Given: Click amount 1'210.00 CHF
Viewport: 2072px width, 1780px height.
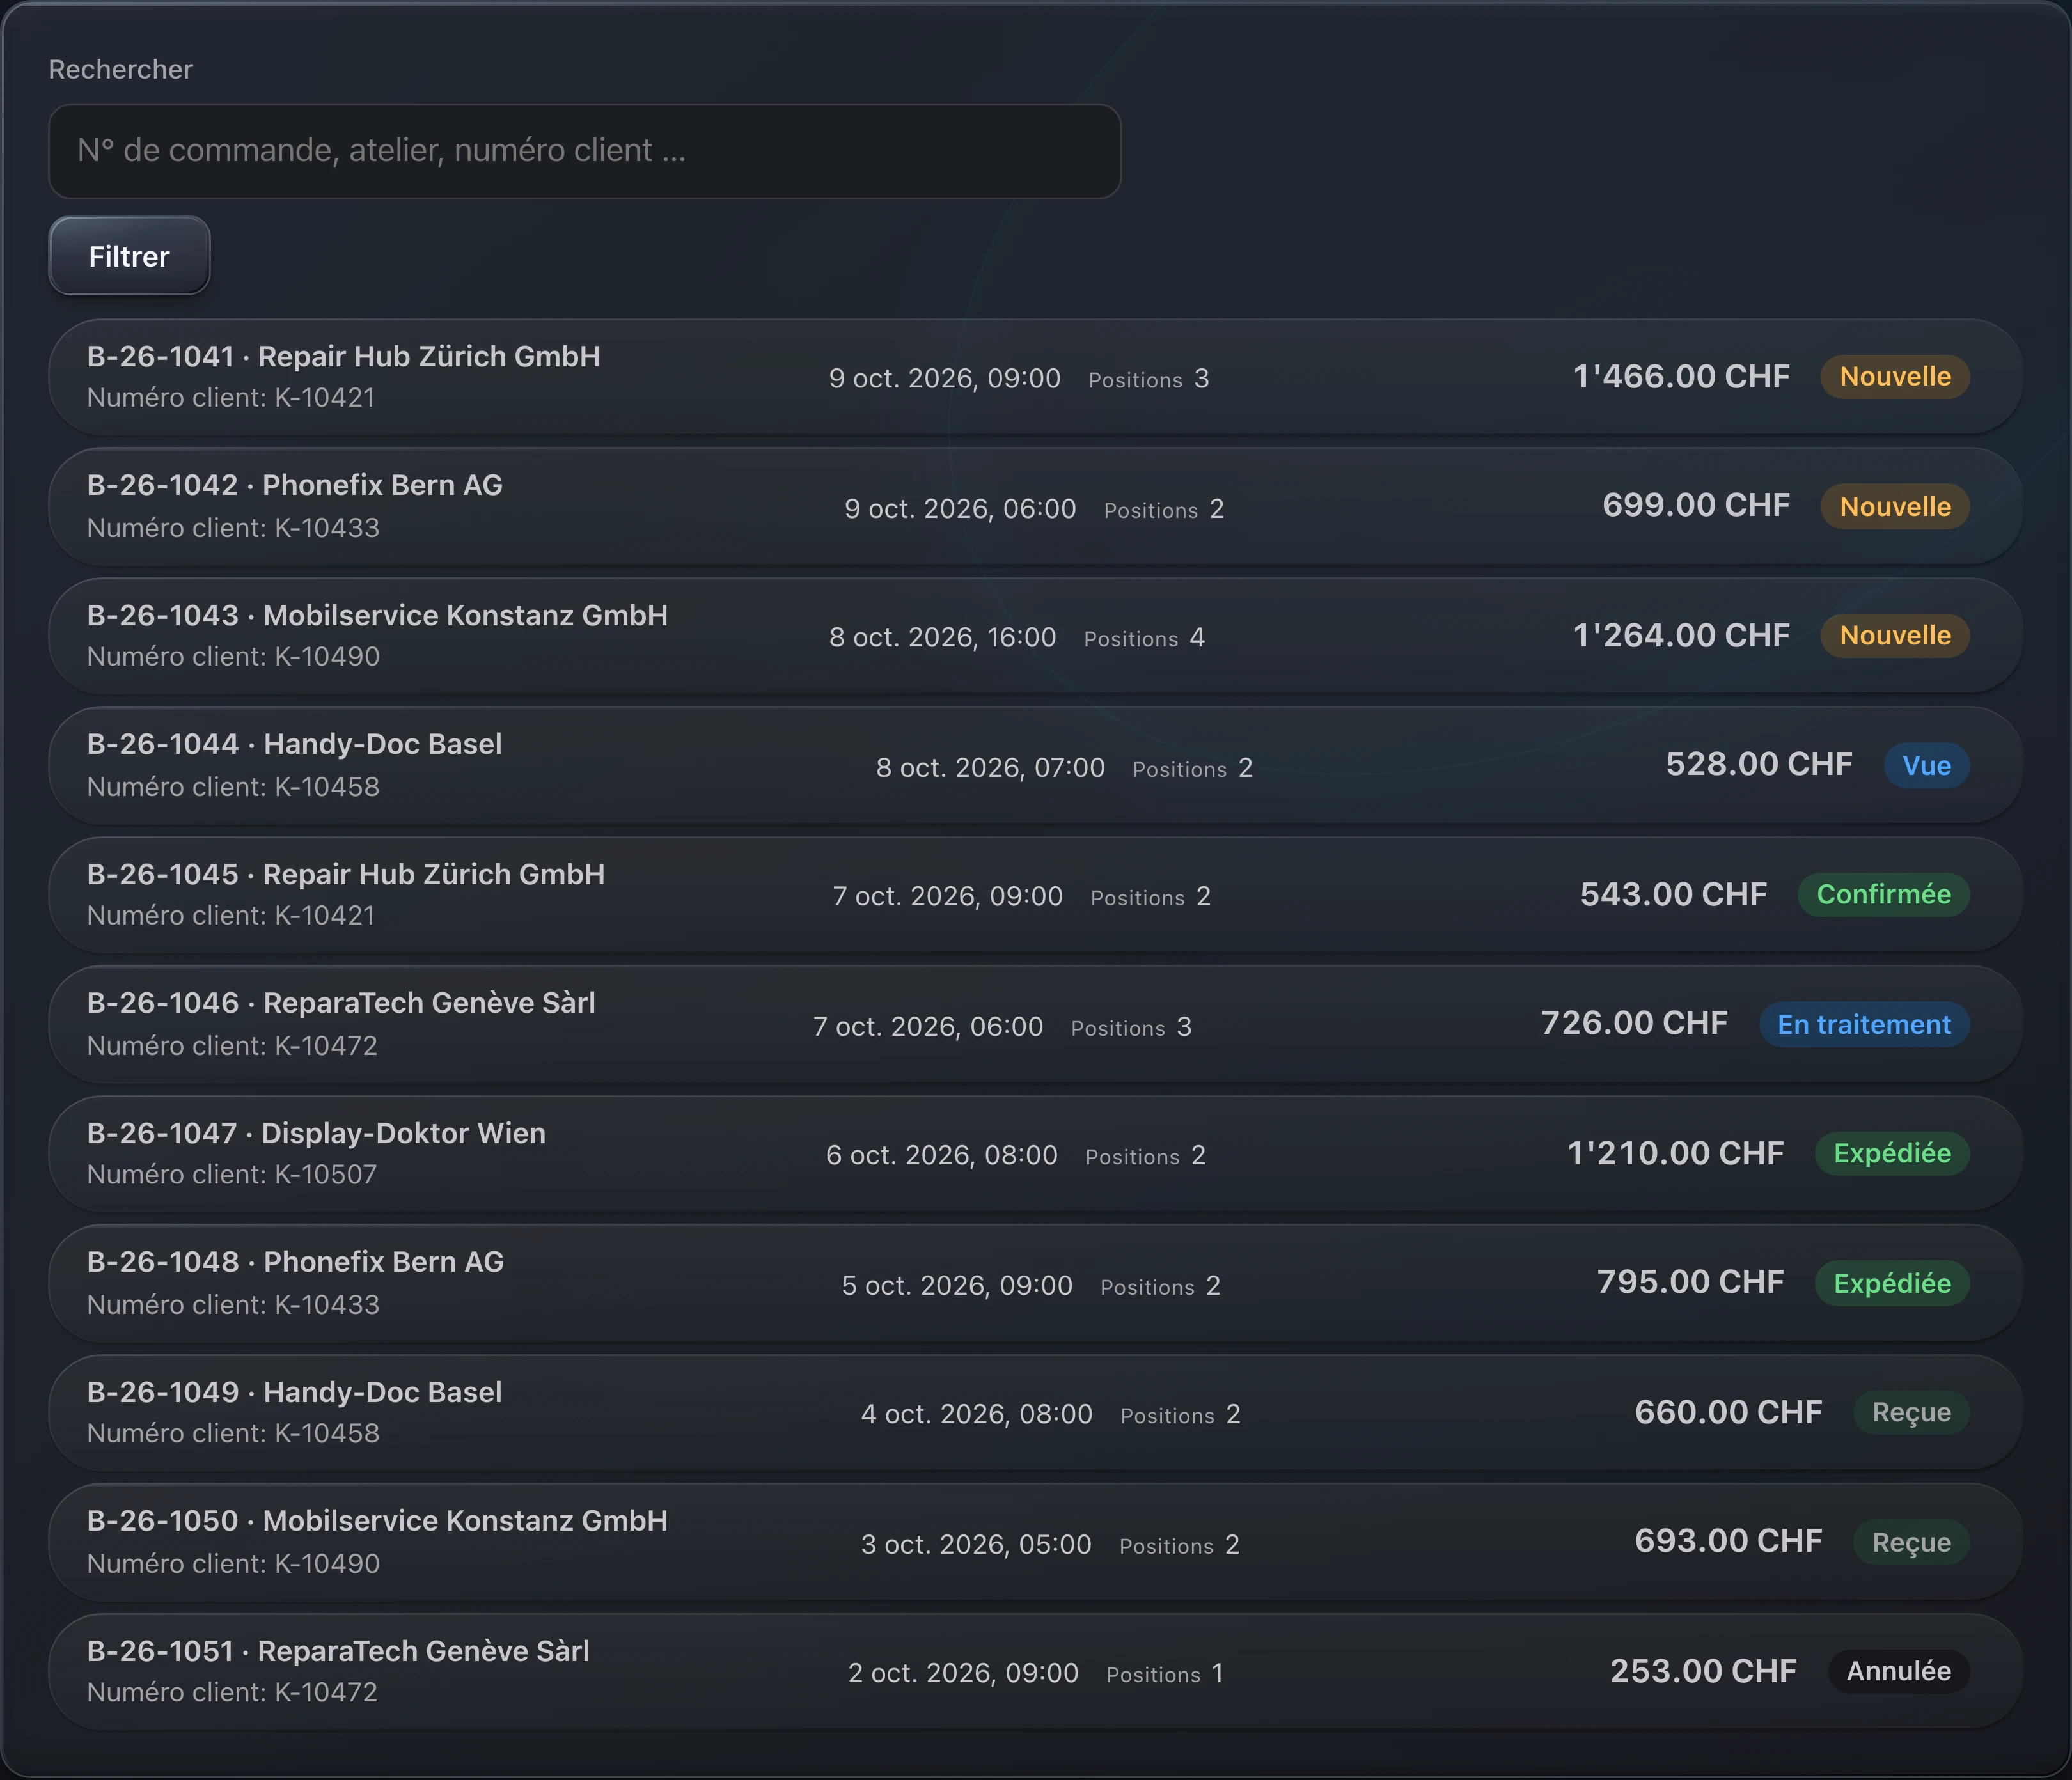Looking at the screenshot, I should click(x=1675, y=1154).
